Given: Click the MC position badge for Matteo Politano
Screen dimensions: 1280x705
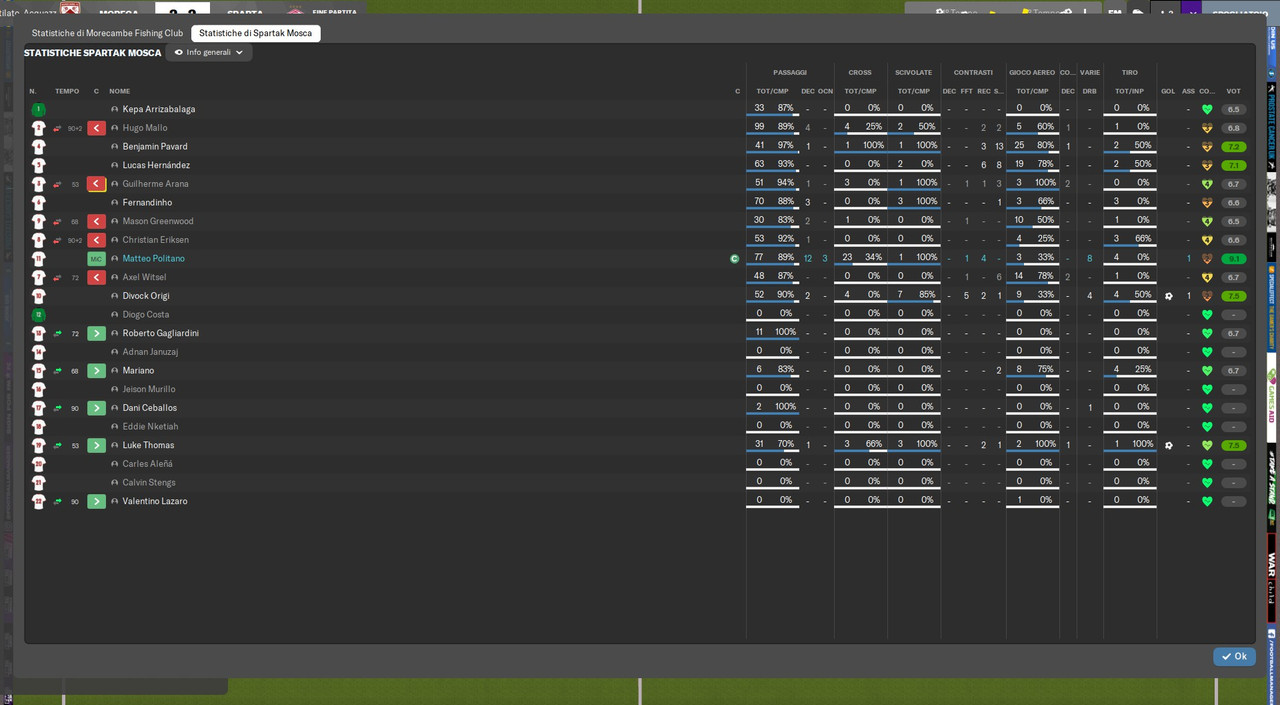Looking at the screenshot, I should pyautogui.click(x=96, y=259).
